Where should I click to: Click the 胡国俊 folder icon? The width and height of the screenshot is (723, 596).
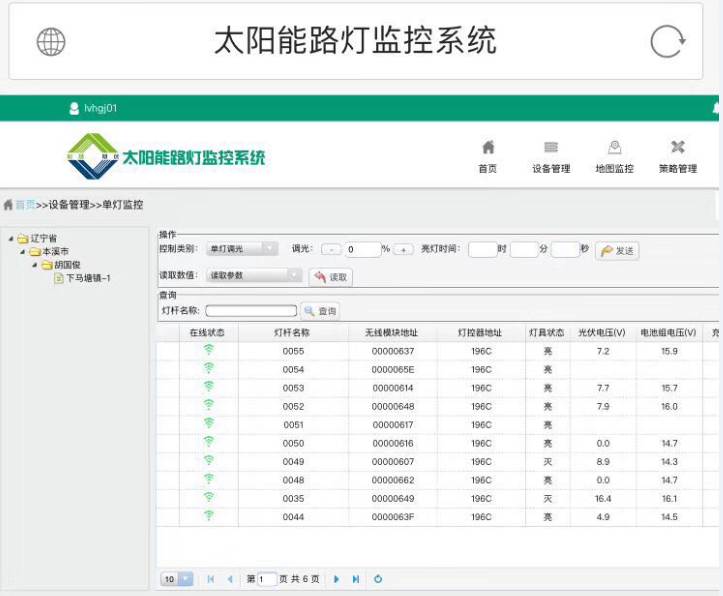(47, 265)
